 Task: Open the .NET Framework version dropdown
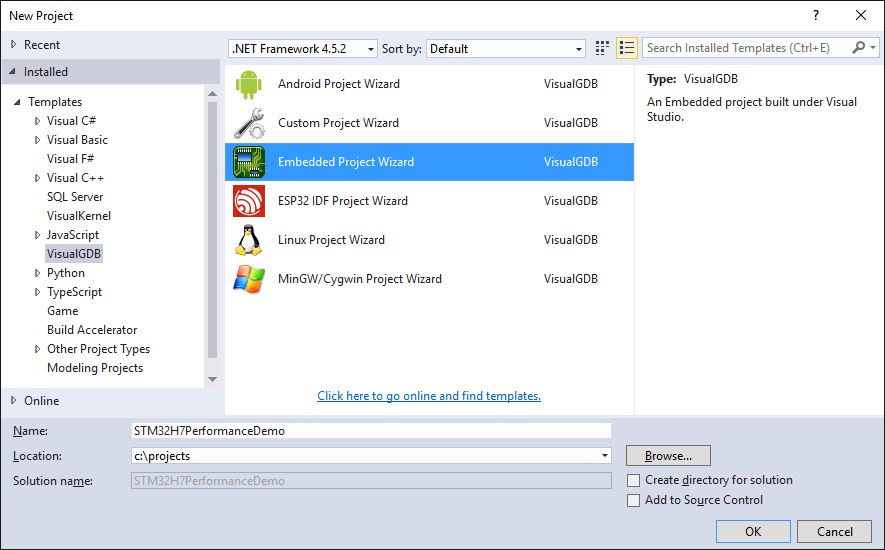tap(303, 49)
